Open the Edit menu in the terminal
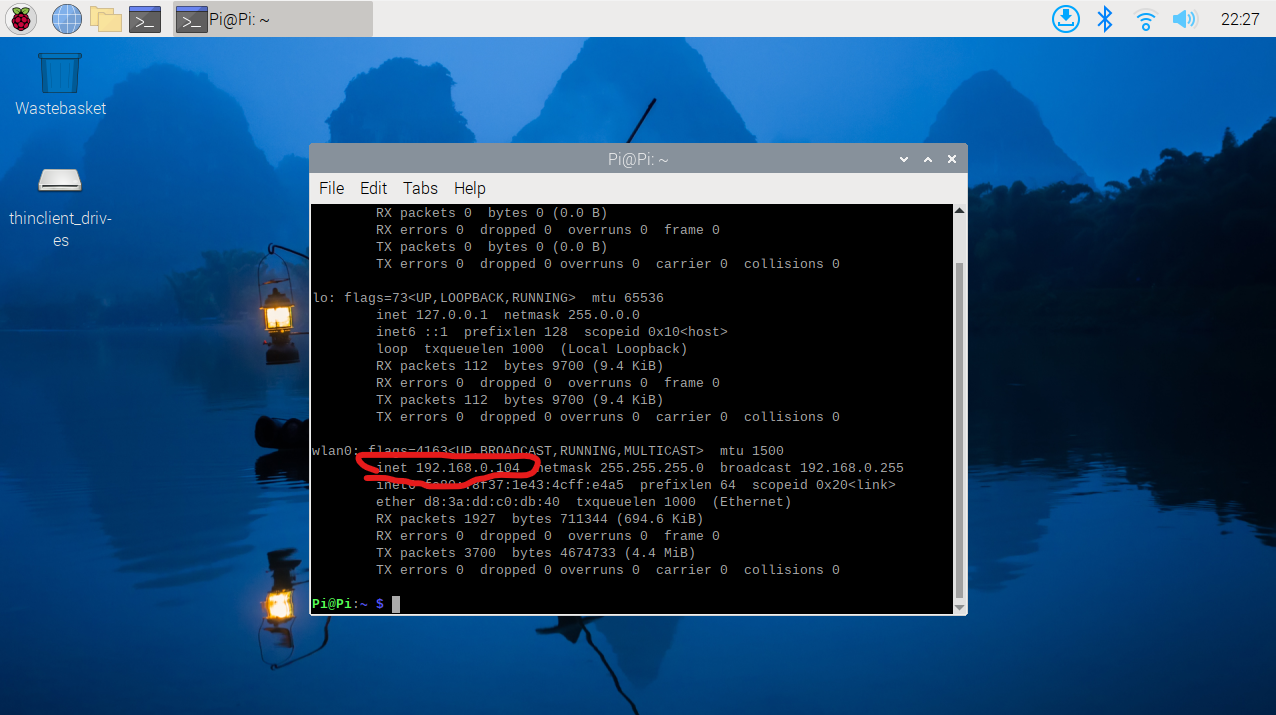This screenshot has width=1276, height=715. (373, 188)
